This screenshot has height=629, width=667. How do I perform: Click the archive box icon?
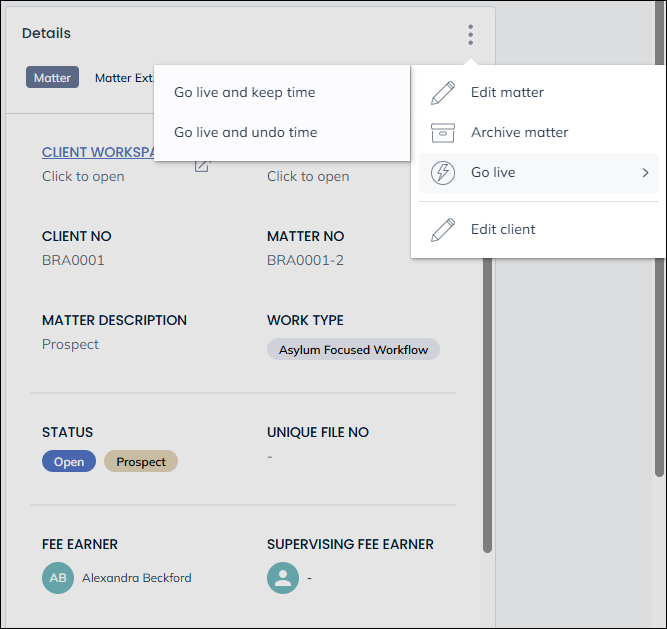[442, 133]
